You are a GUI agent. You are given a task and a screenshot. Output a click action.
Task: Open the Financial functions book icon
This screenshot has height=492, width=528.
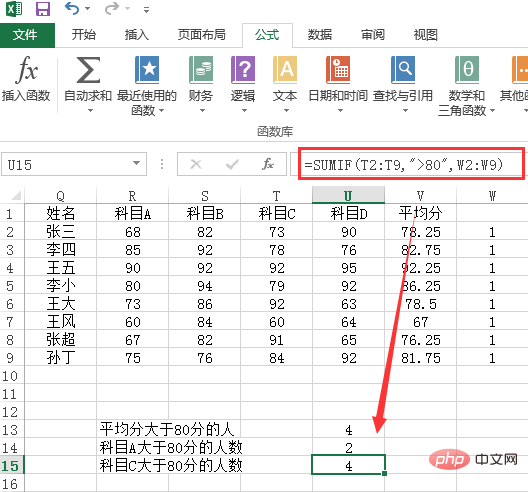click(201, 70)
